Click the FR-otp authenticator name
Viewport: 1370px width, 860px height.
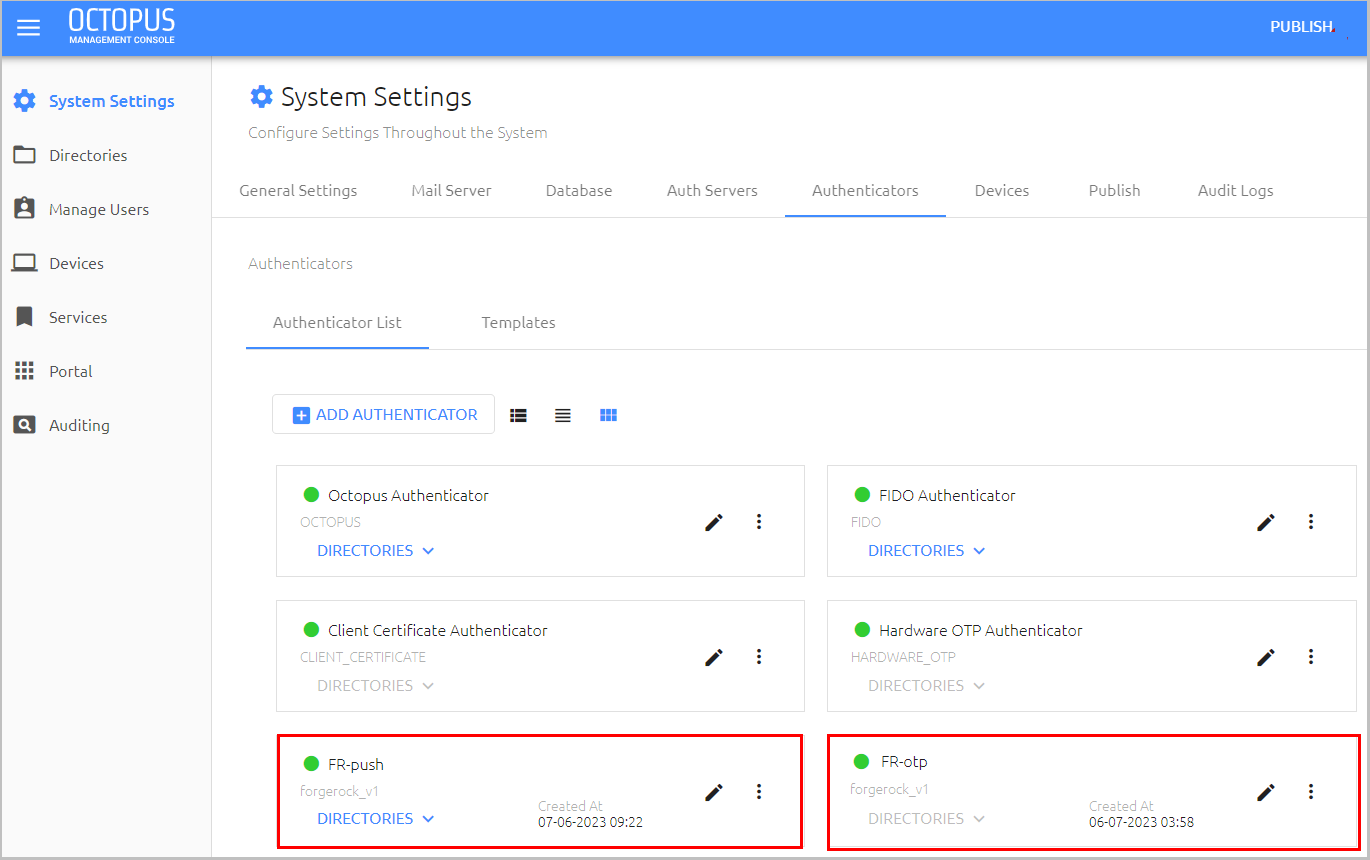904,761
